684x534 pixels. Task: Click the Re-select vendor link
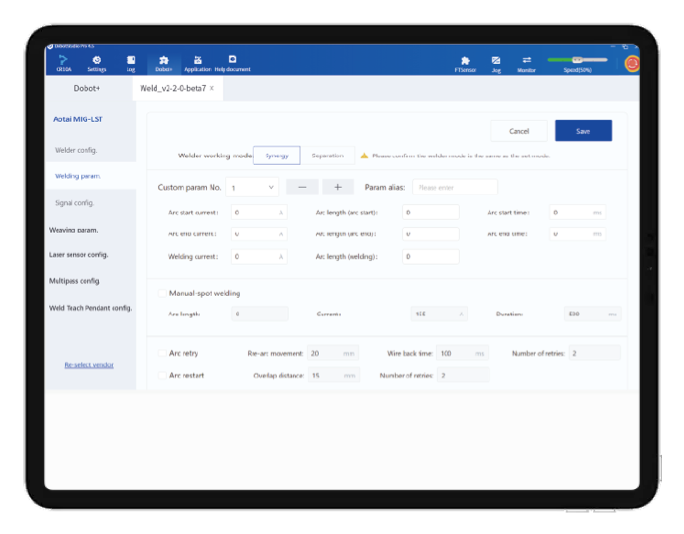click(89, 365)
